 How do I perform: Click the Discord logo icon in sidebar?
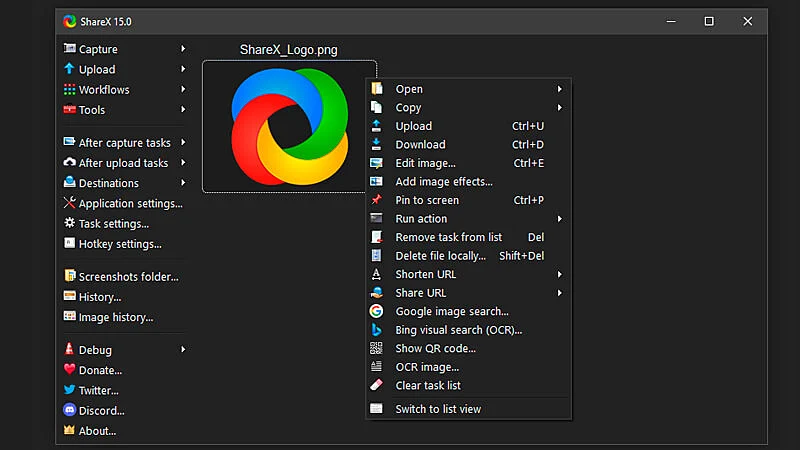point(70,410)
